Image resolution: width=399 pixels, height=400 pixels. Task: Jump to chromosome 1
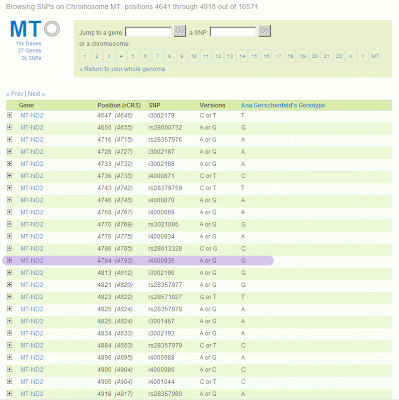point(85,56)
